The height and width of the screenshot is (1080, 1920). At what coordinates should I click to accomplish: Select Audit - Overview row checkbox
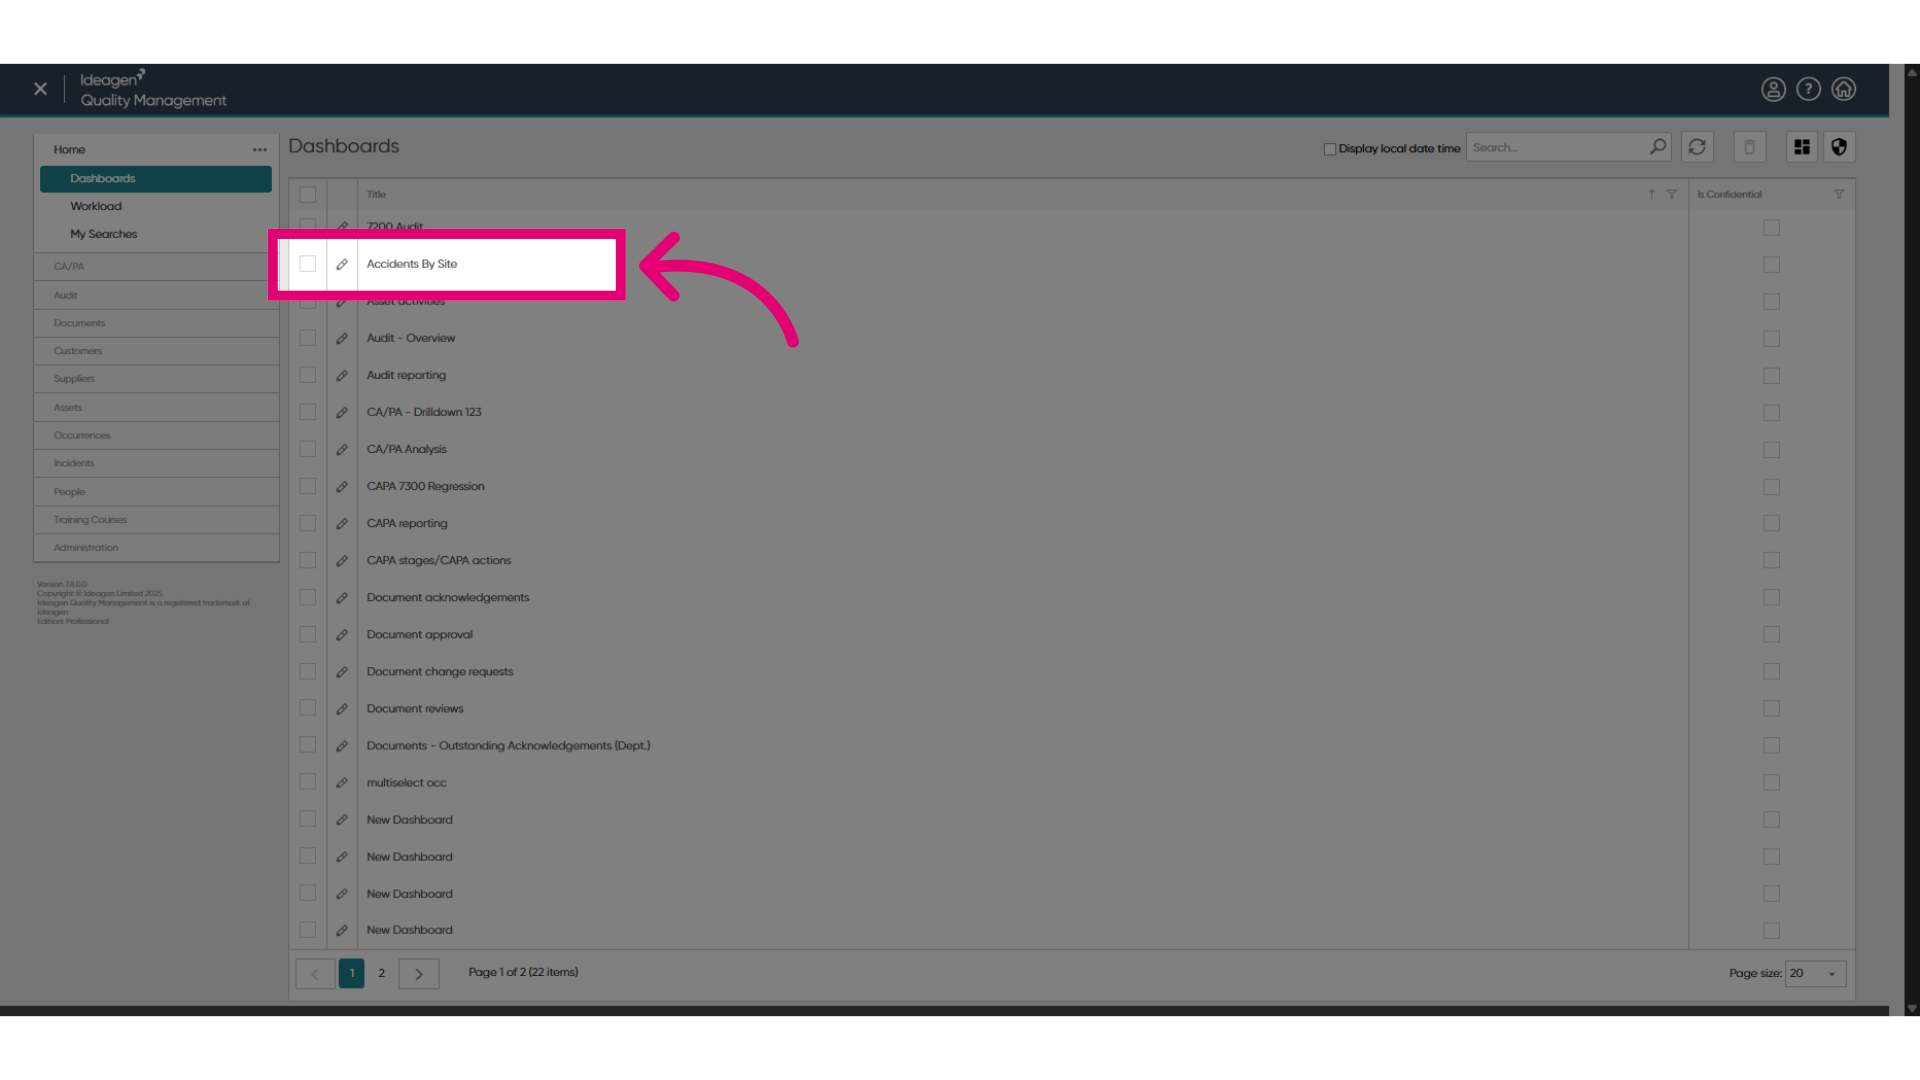tap(308, 338)
